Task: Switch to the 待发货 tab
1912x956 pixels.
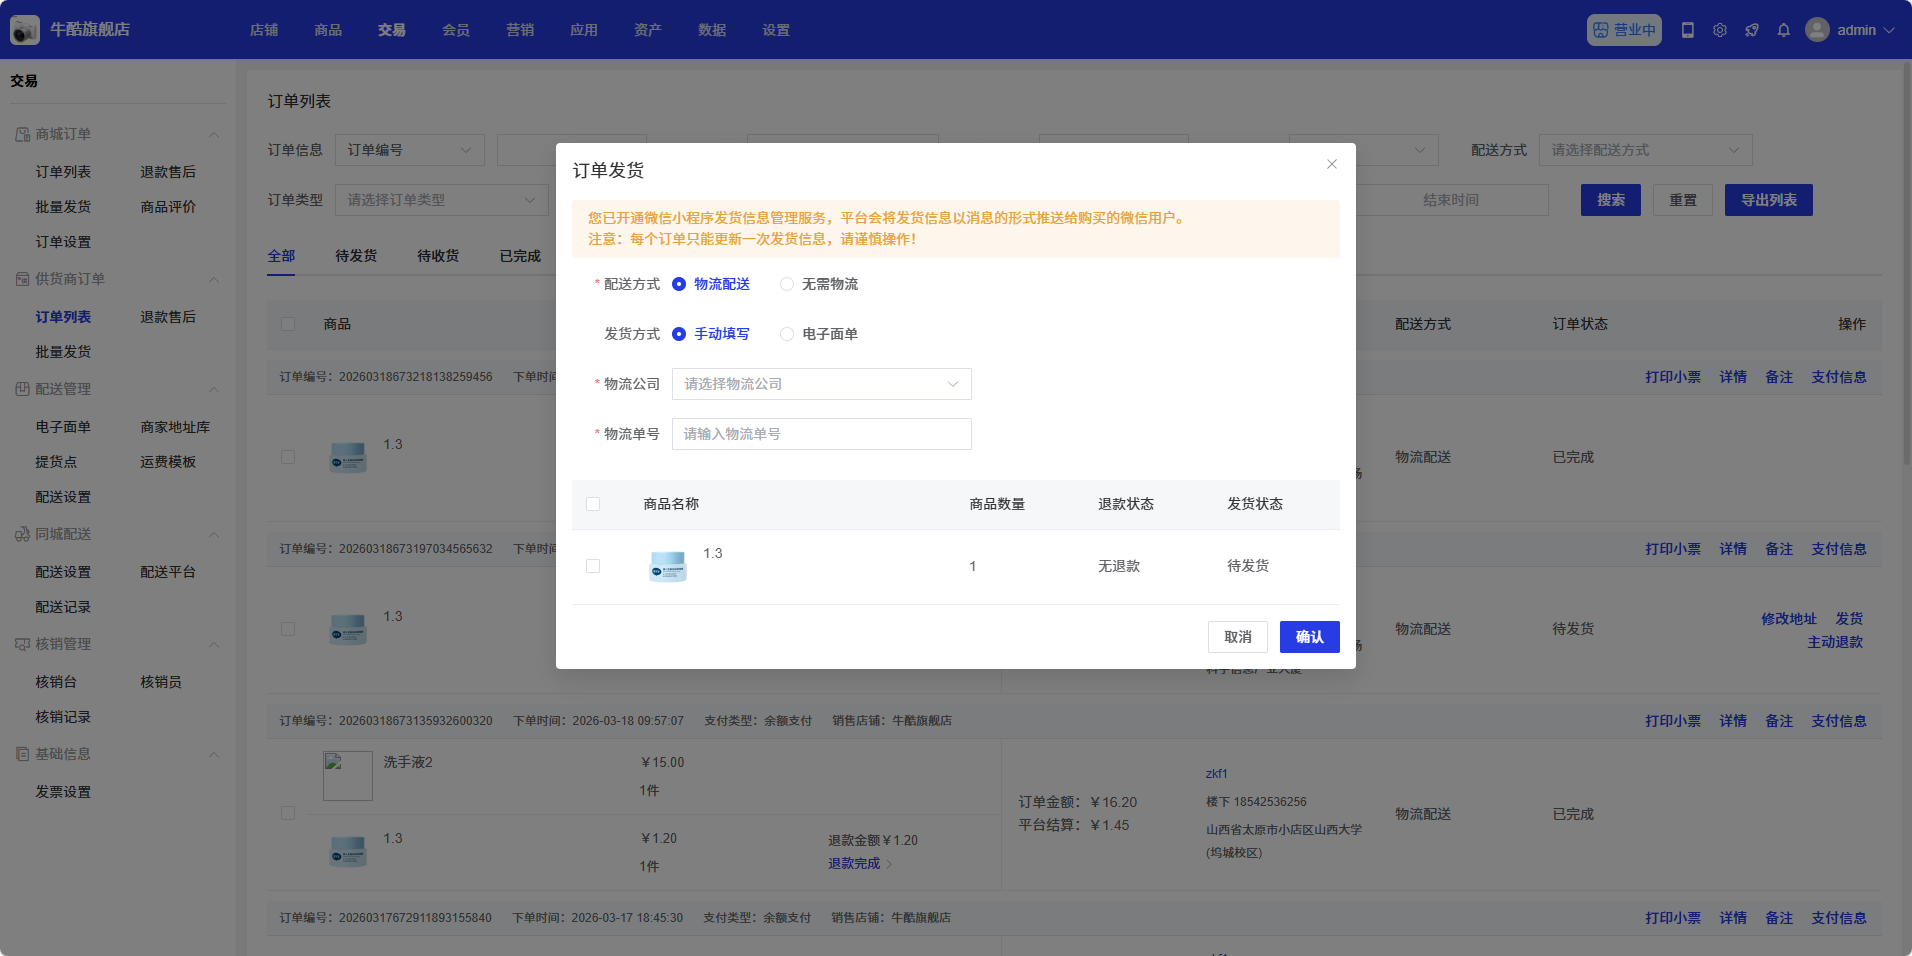Action: coord(356,256)
